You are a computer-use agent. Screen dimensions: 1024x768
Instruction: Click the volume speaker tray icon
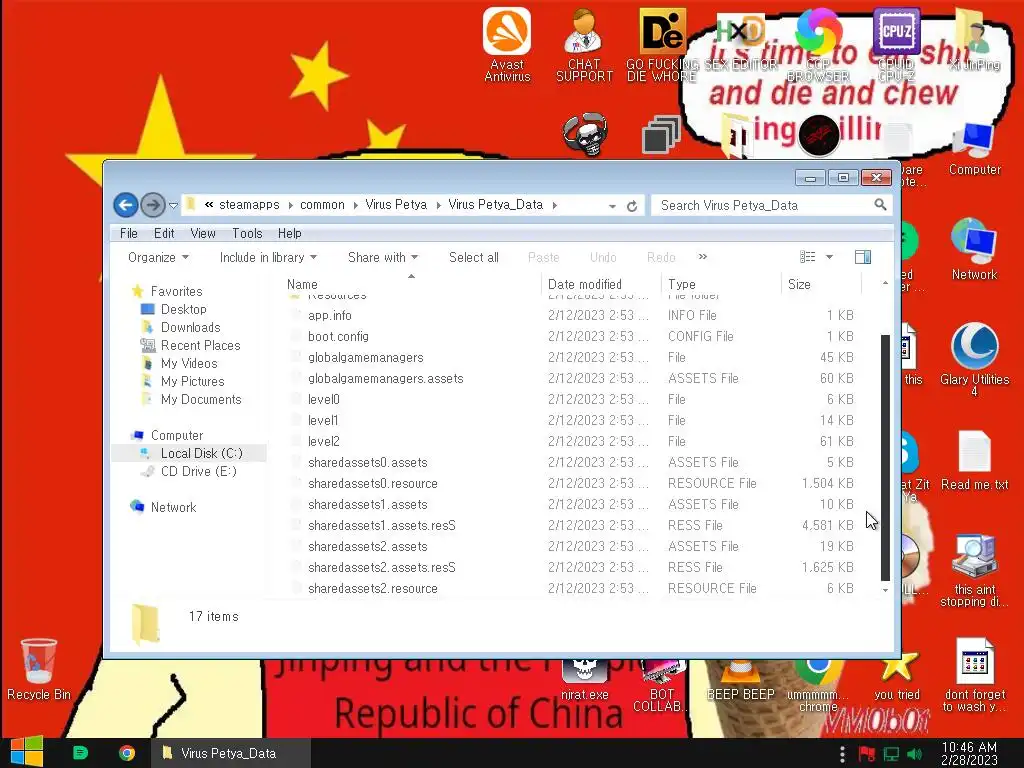tap(914, 754)
